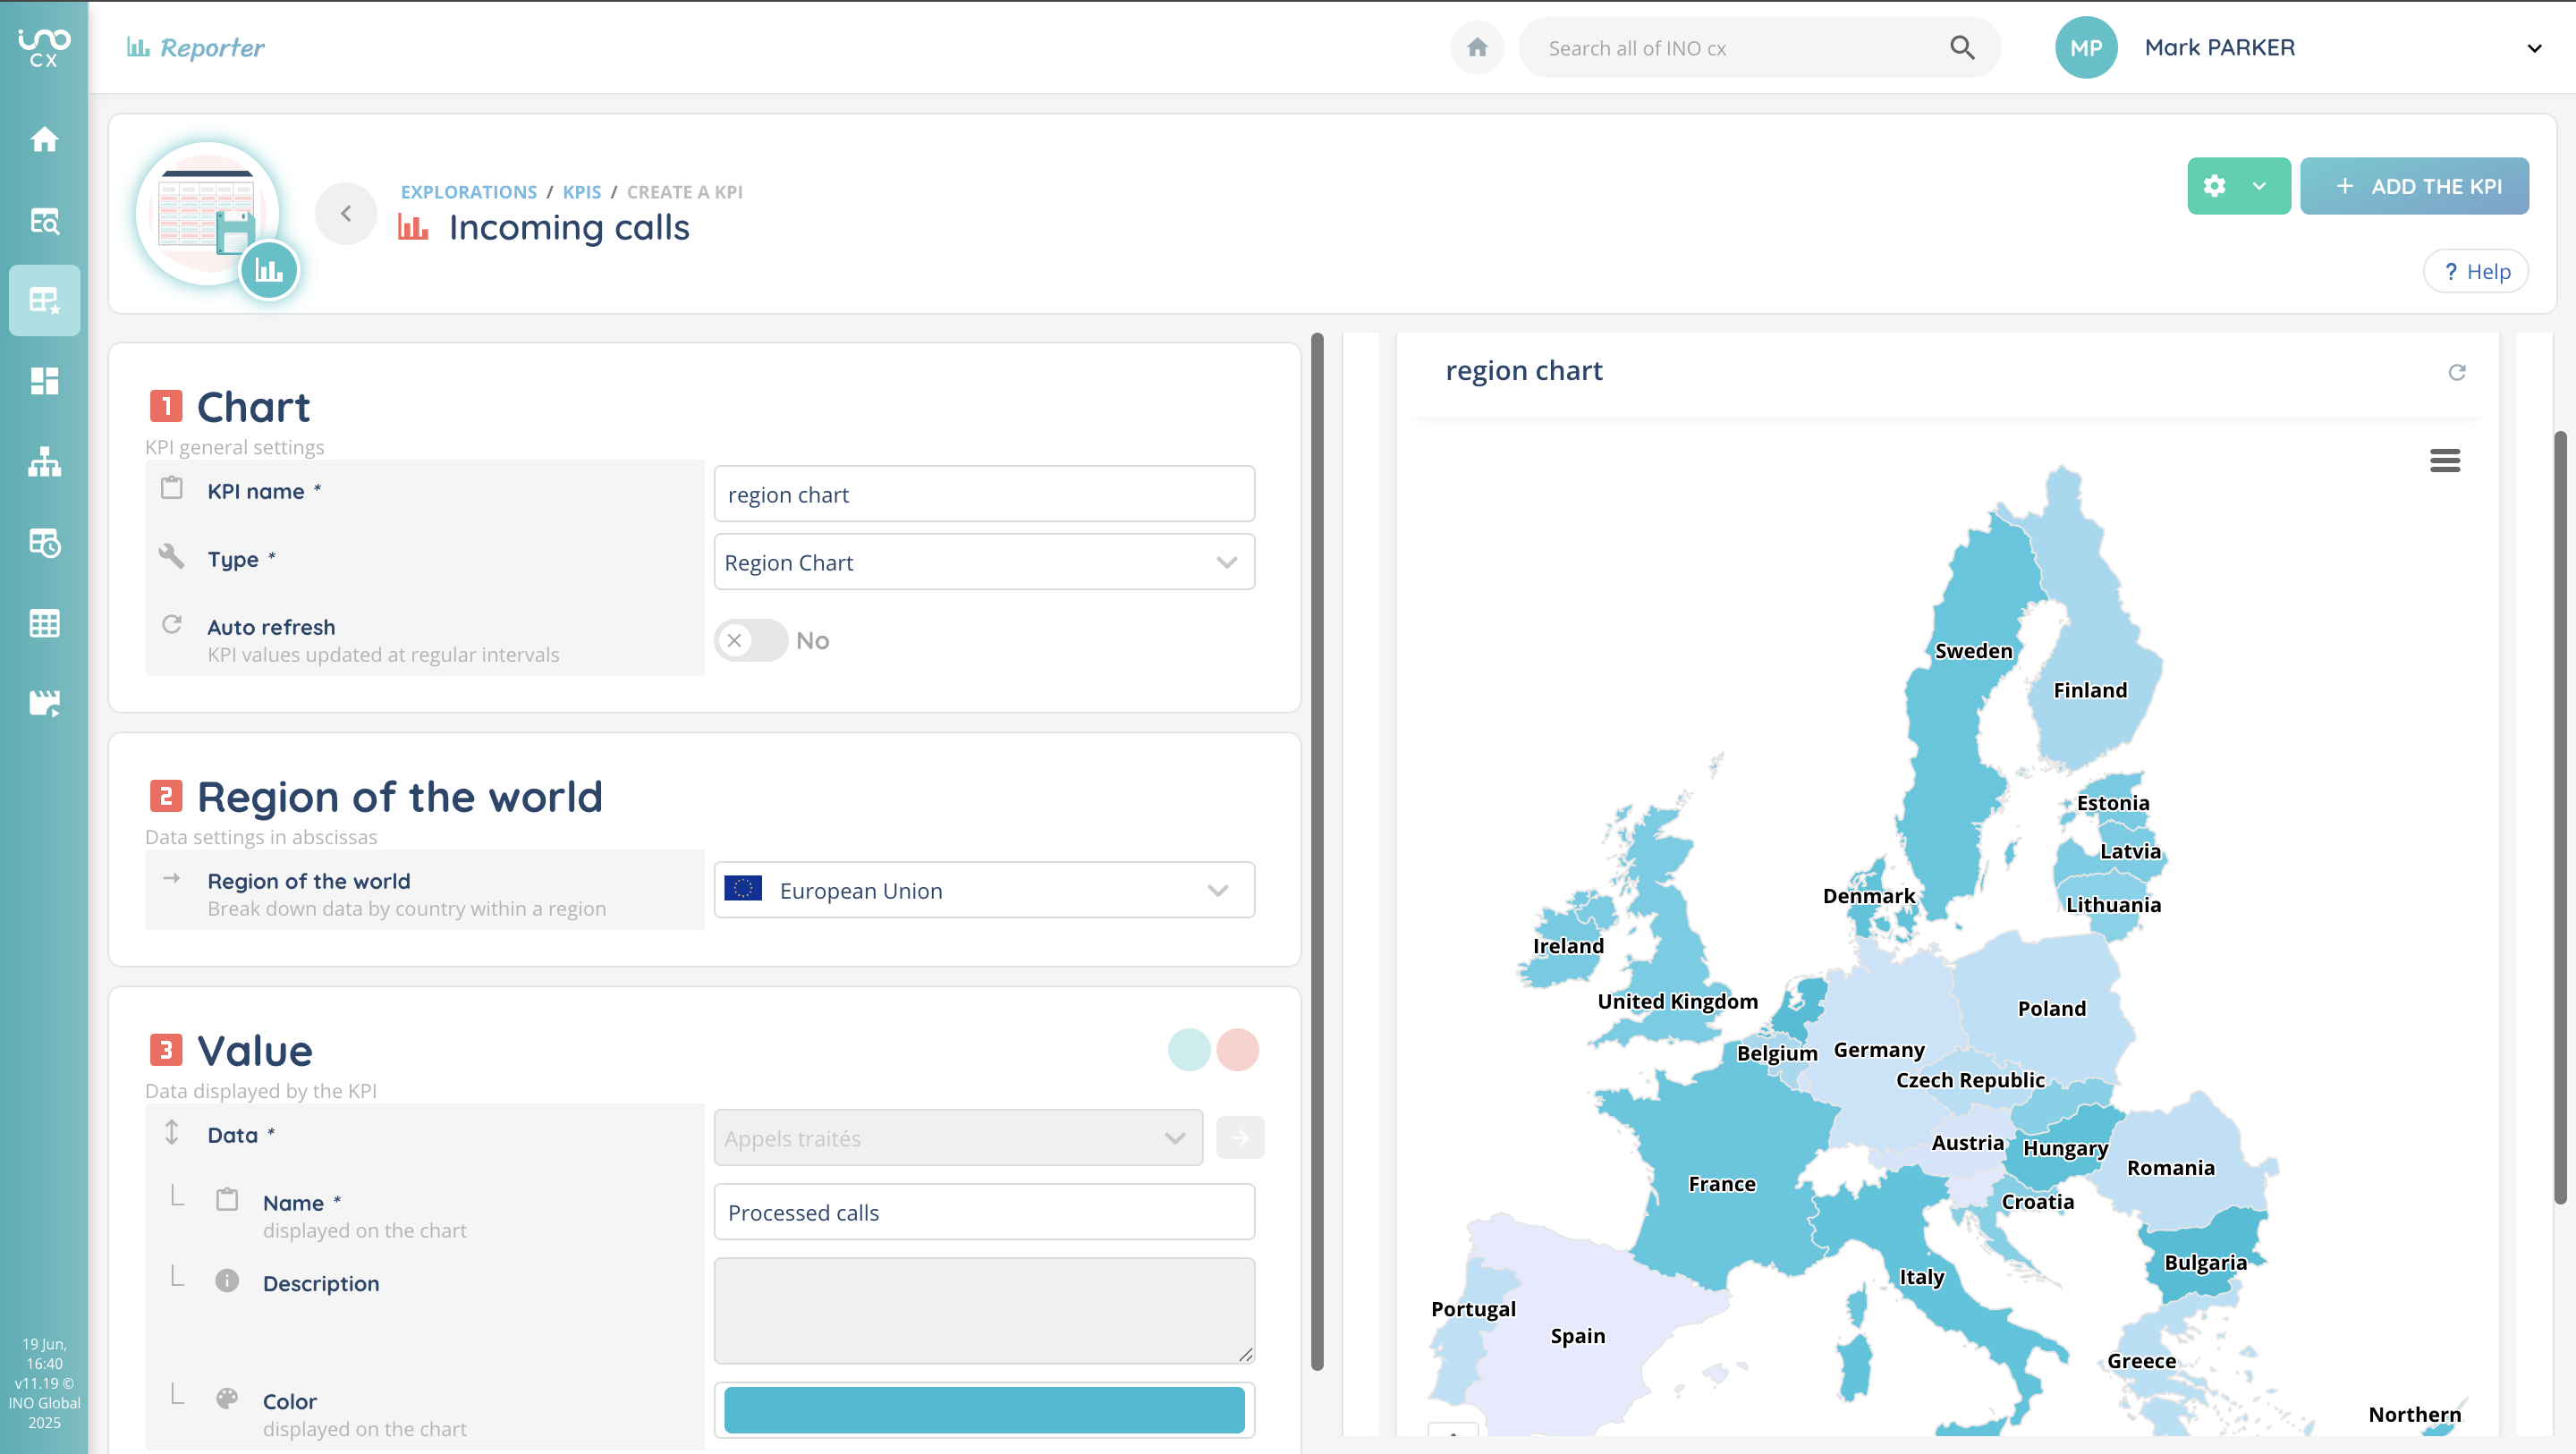Open the data search sidebar icon
Image resolution: width=2576 pixels, height=1454 pixels.
coord(44,220)
